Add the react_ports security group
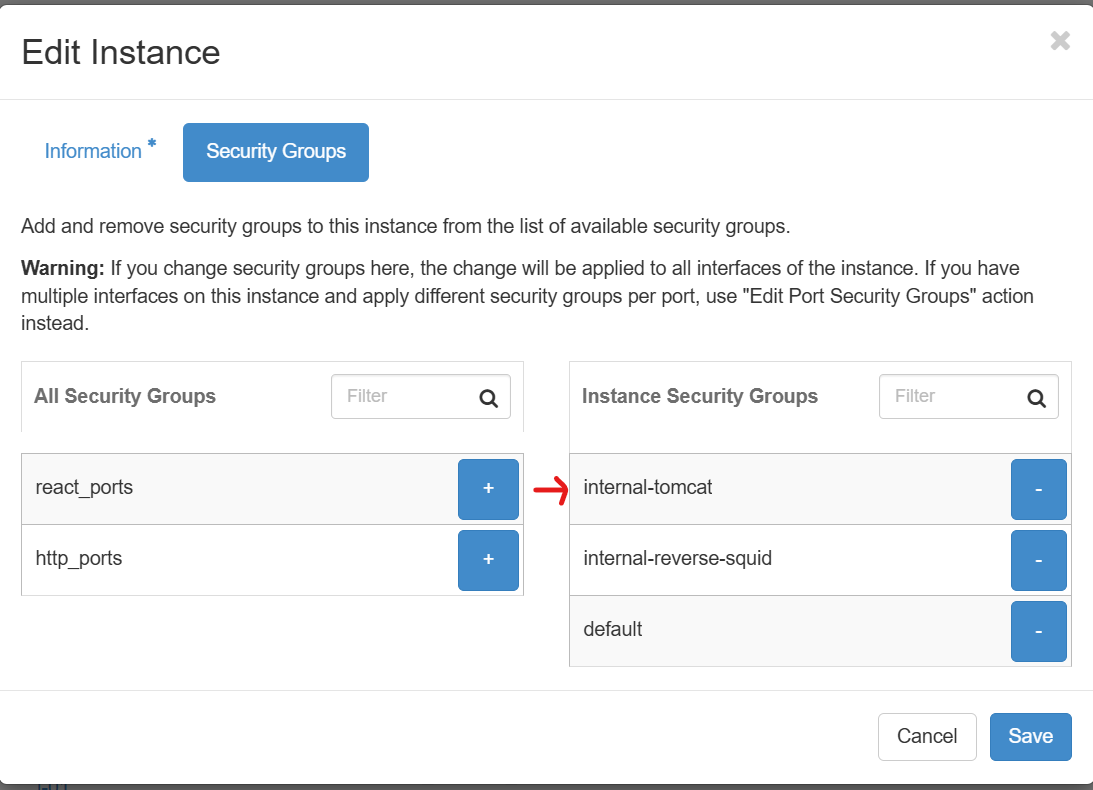 488,489
